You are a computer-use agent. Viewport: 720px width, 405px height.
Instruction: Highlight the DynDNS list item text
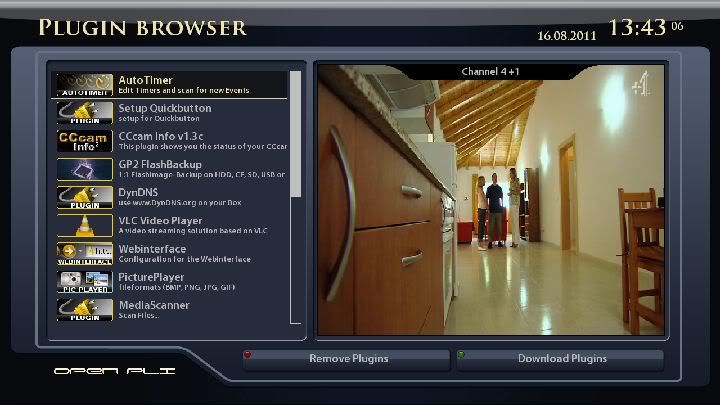coord(139,192)
